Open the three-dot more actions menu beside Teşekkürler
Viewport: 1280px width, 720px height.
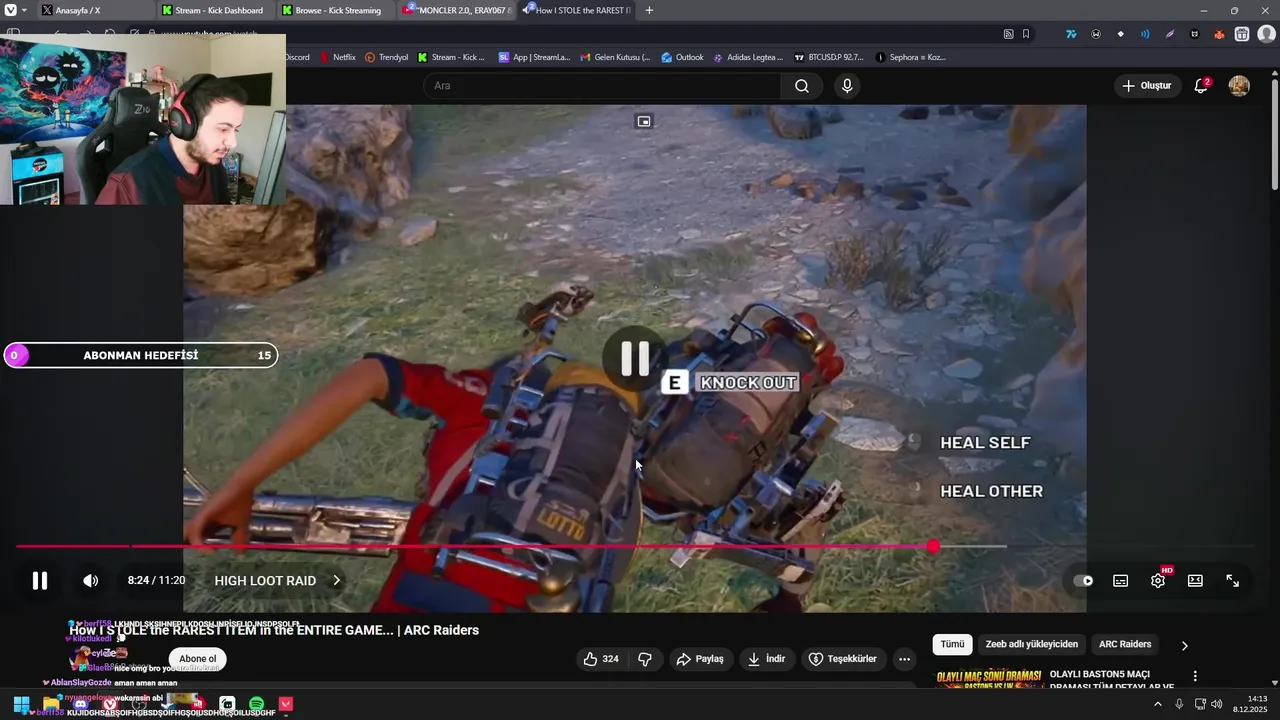point(904,659)
